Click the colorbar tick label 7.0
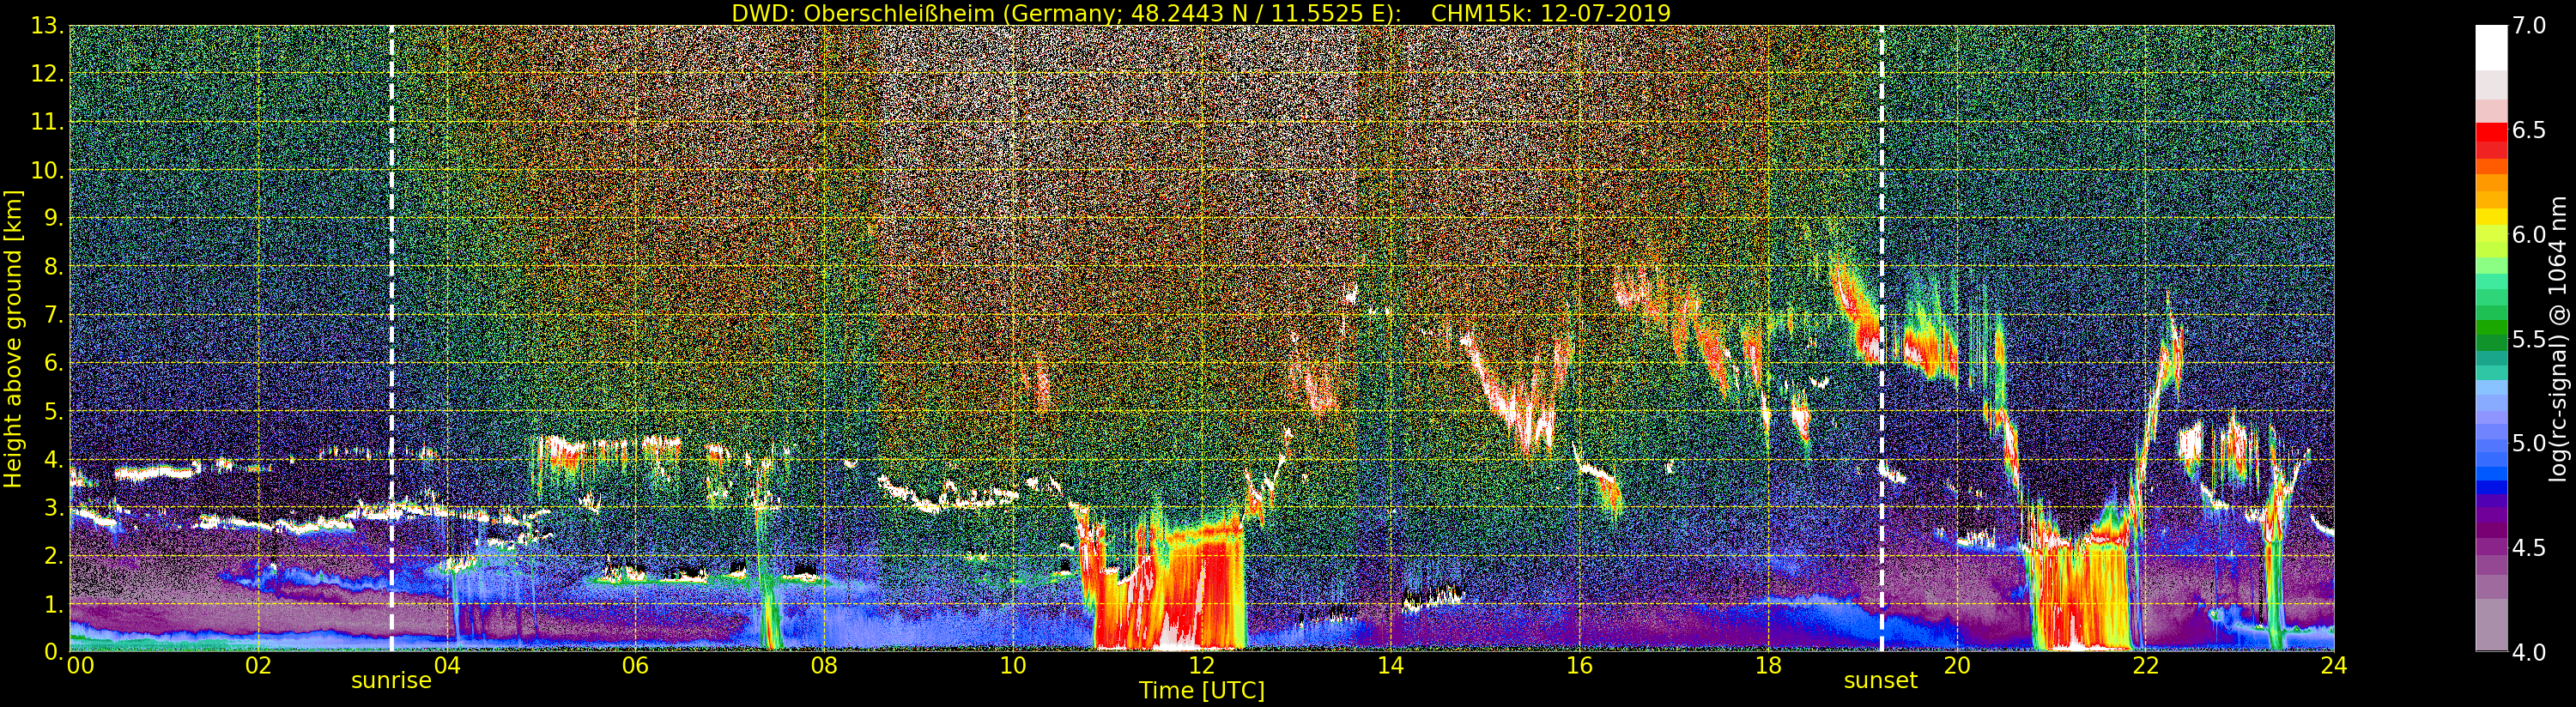2576x707 pixels. 2529,26
